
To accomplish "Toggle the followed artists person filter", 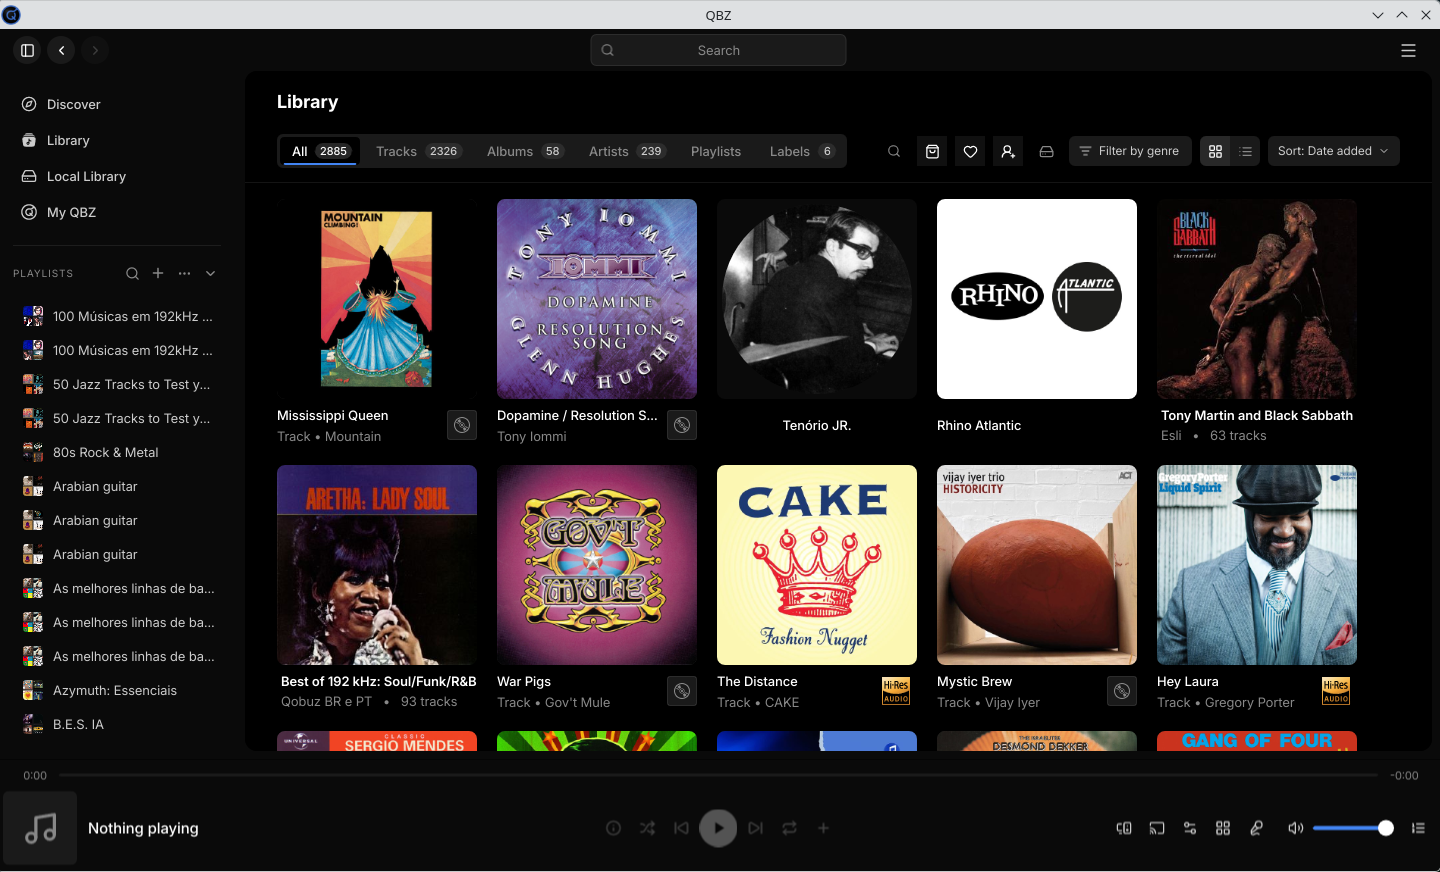I will point(1008,151).
